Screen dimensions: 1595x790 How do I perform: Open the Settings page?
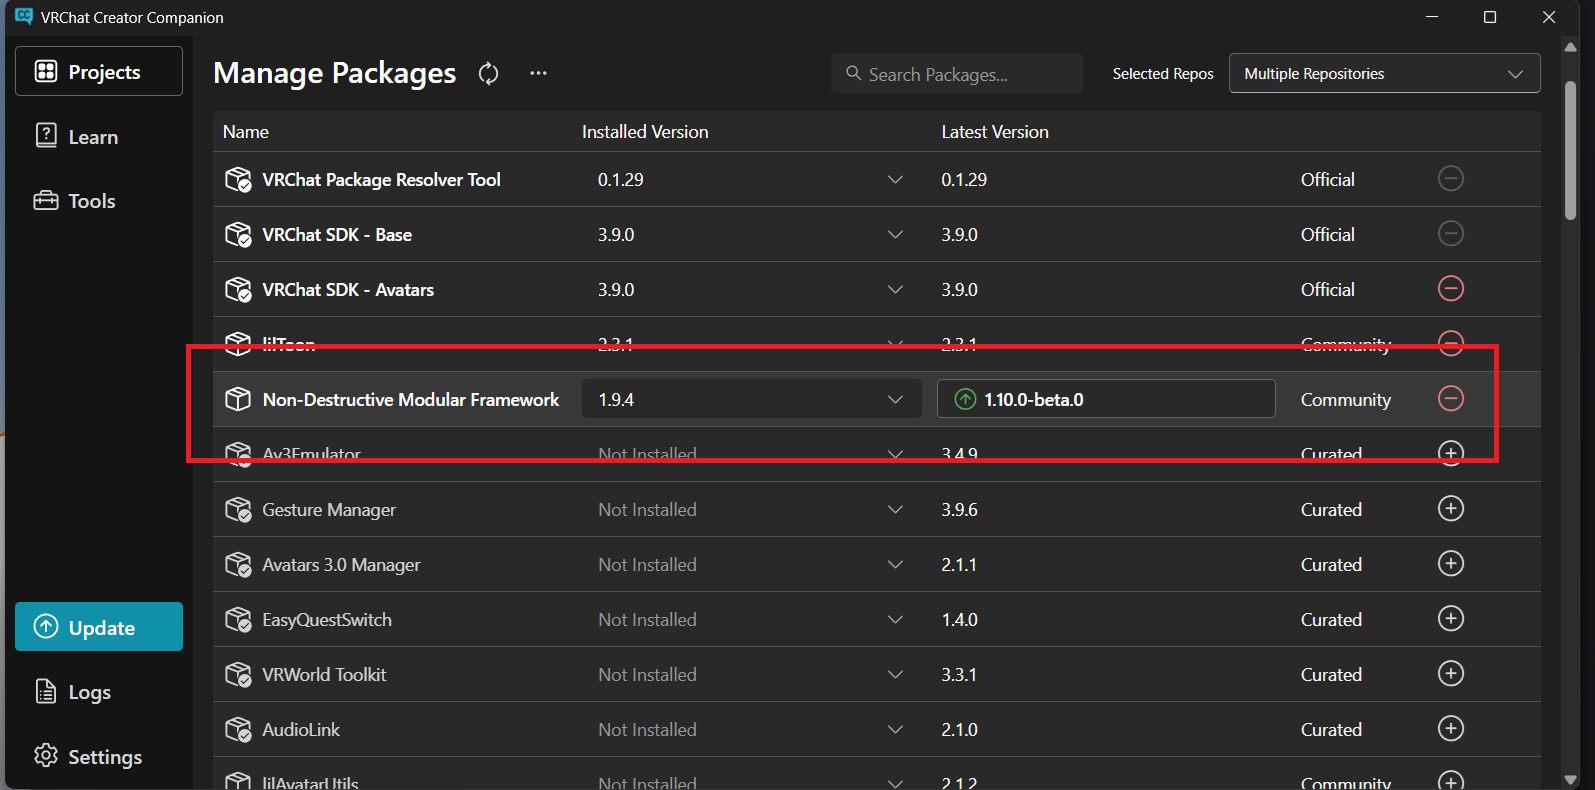[104, 757]
